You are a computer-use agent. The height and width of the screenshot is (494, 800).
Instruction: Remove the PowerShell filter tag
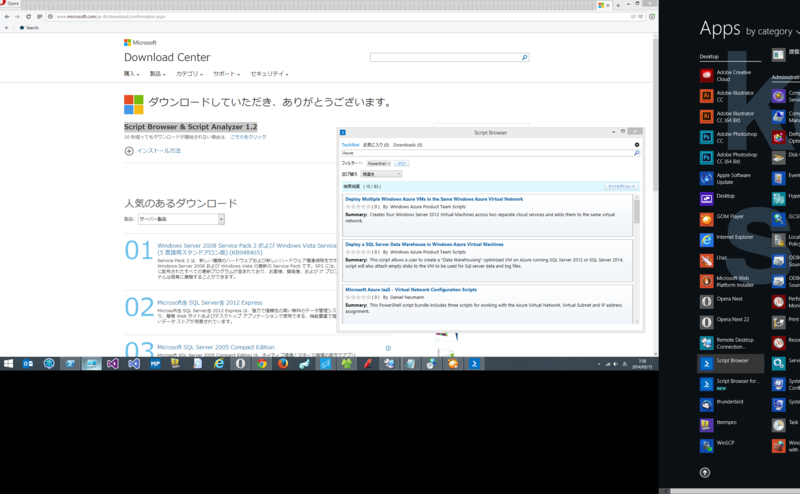click(389, 164)
